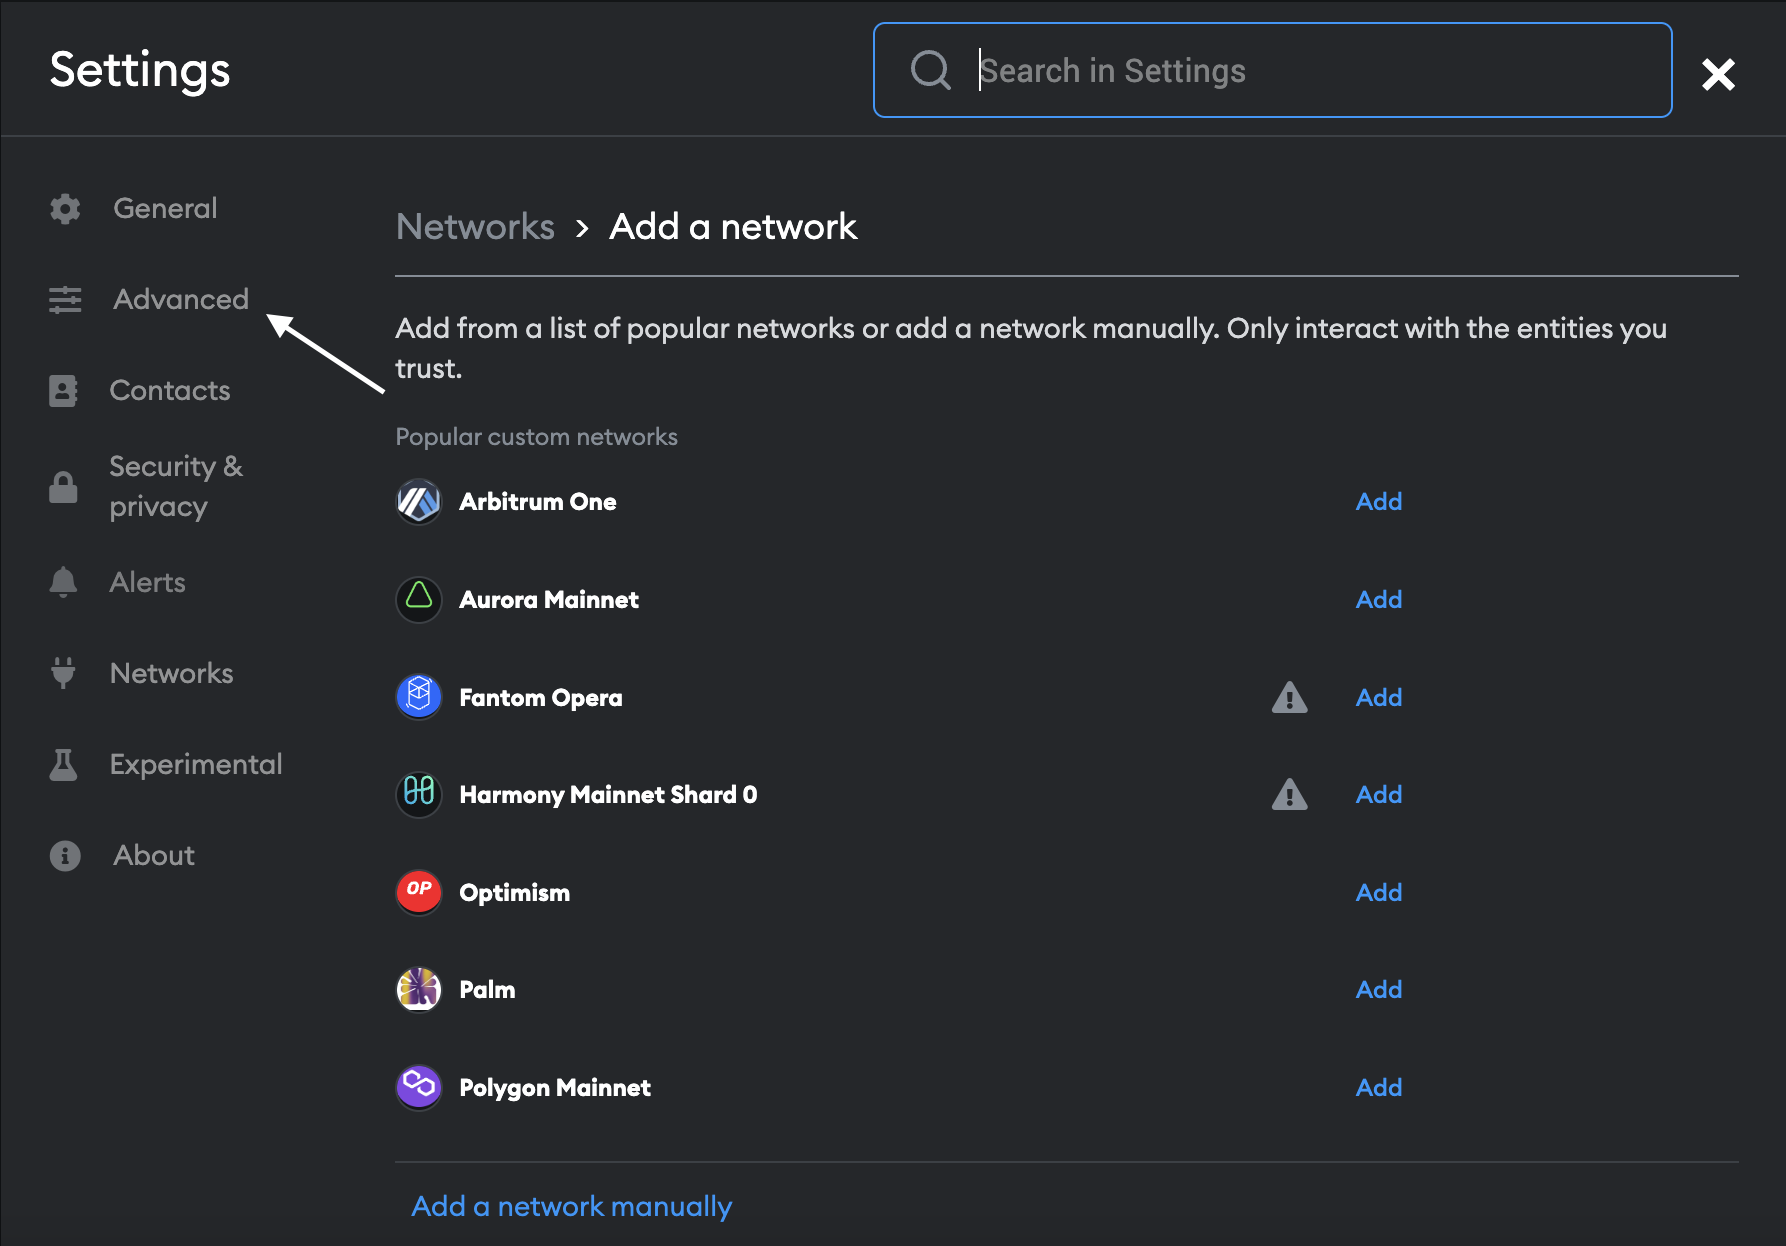Screen dimensions: 1786x1246
Task: Add the Polygon Mainnet network
Action: click(1379, 1087)
